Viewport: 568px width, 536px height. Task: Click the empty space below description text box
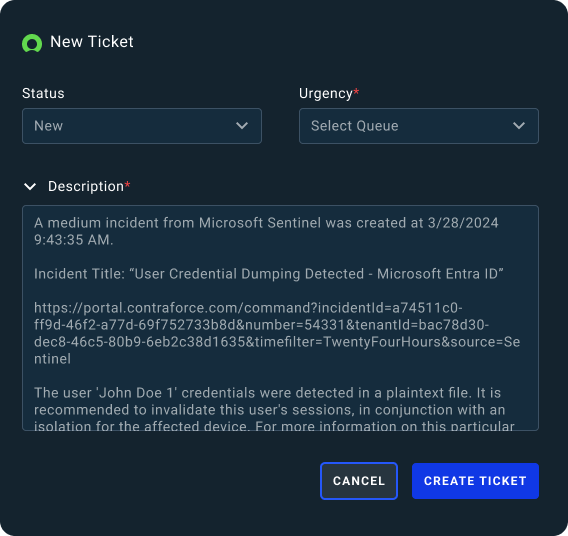coord(170,480)
